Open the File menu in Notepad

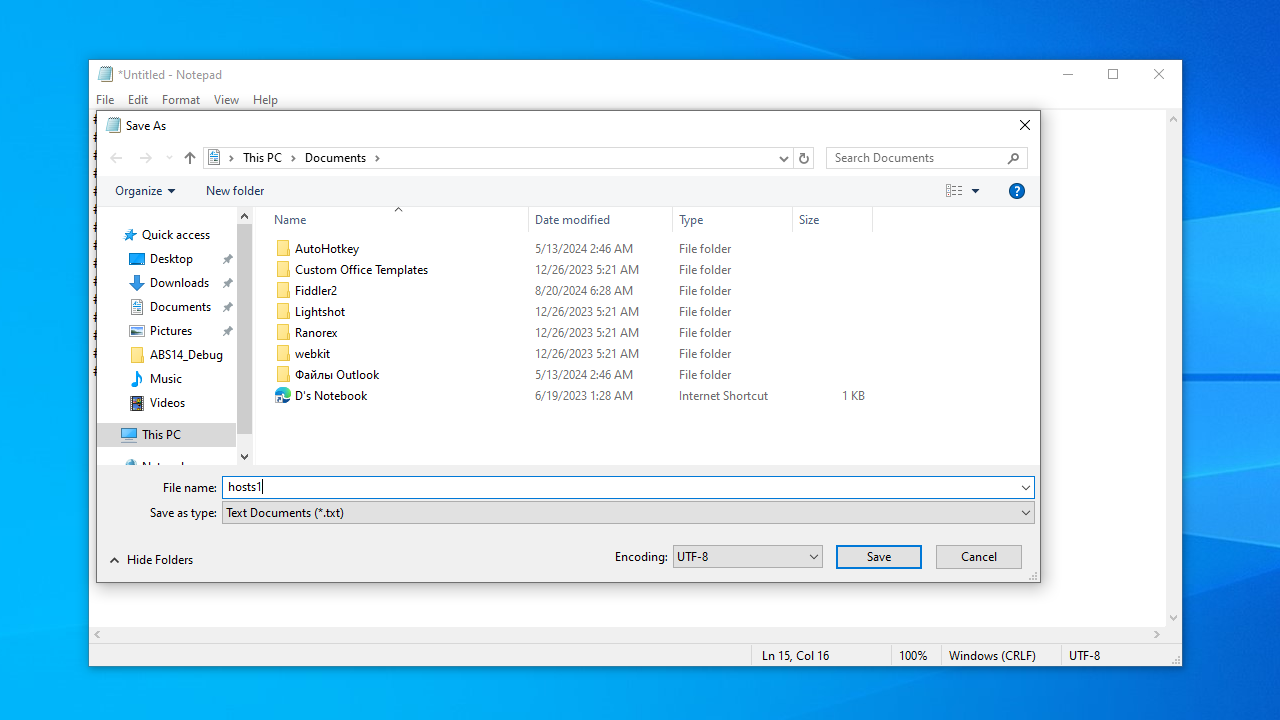(x=105, y=100)
